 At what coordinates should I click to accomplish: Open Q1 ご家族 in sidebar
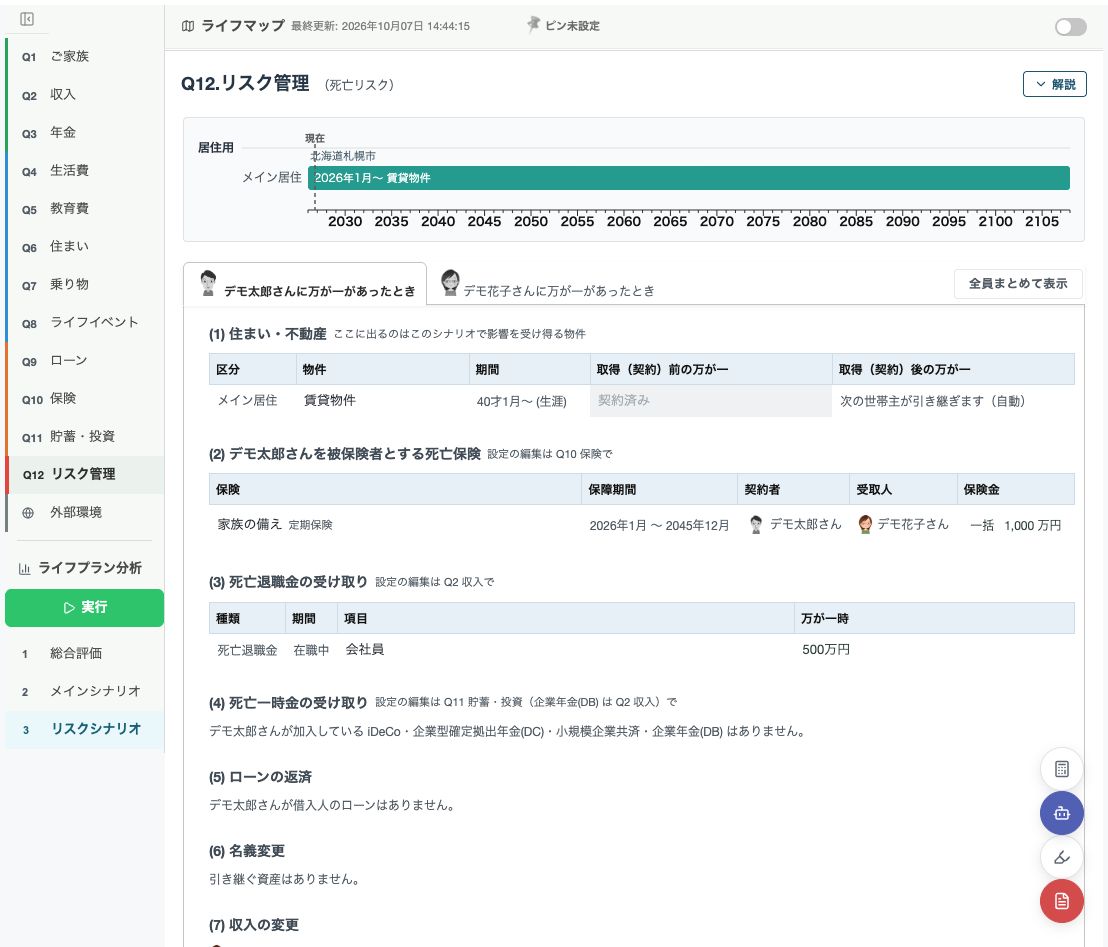85,57
